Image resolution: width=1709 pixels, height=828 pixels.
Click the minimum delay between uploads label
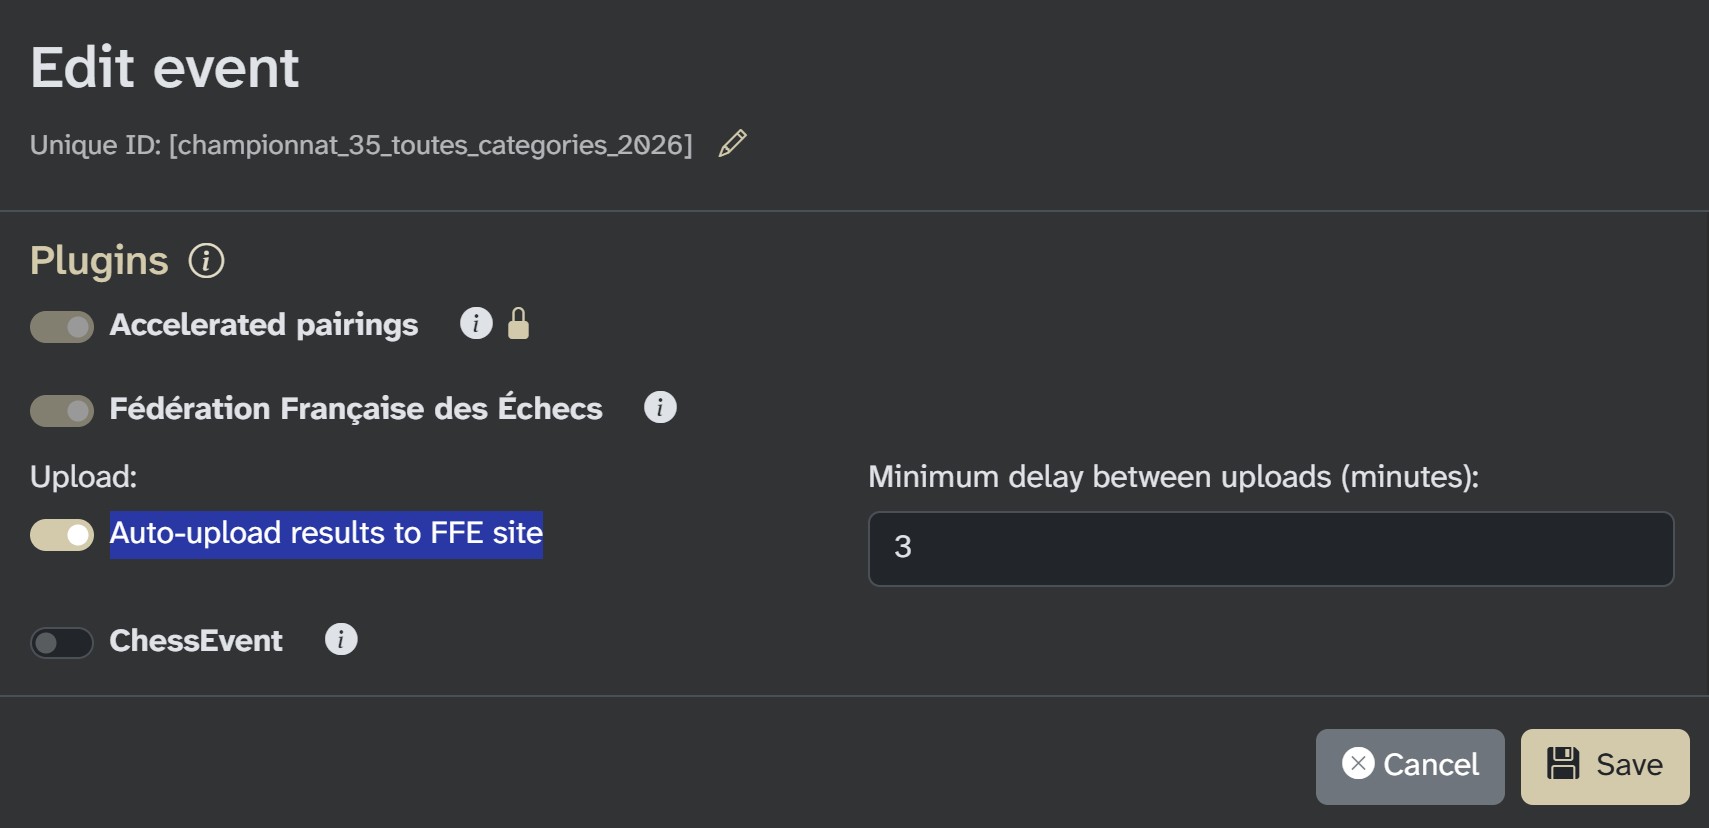point(1173,477)
